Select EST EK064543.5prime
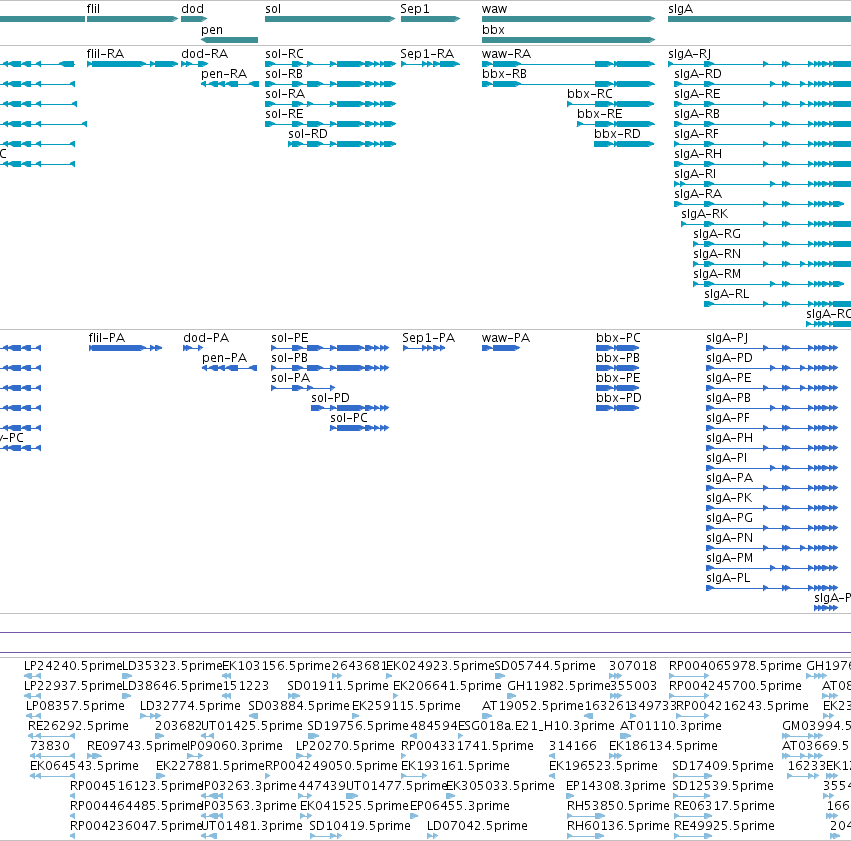This screenshot has width=851, height=841. coord(85,766)
